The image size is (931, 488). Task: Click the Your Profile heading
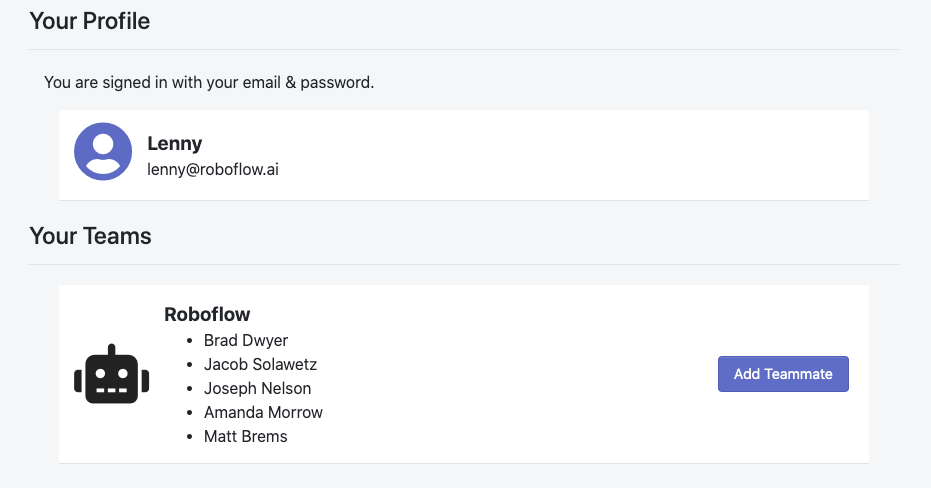coord(90,20)
